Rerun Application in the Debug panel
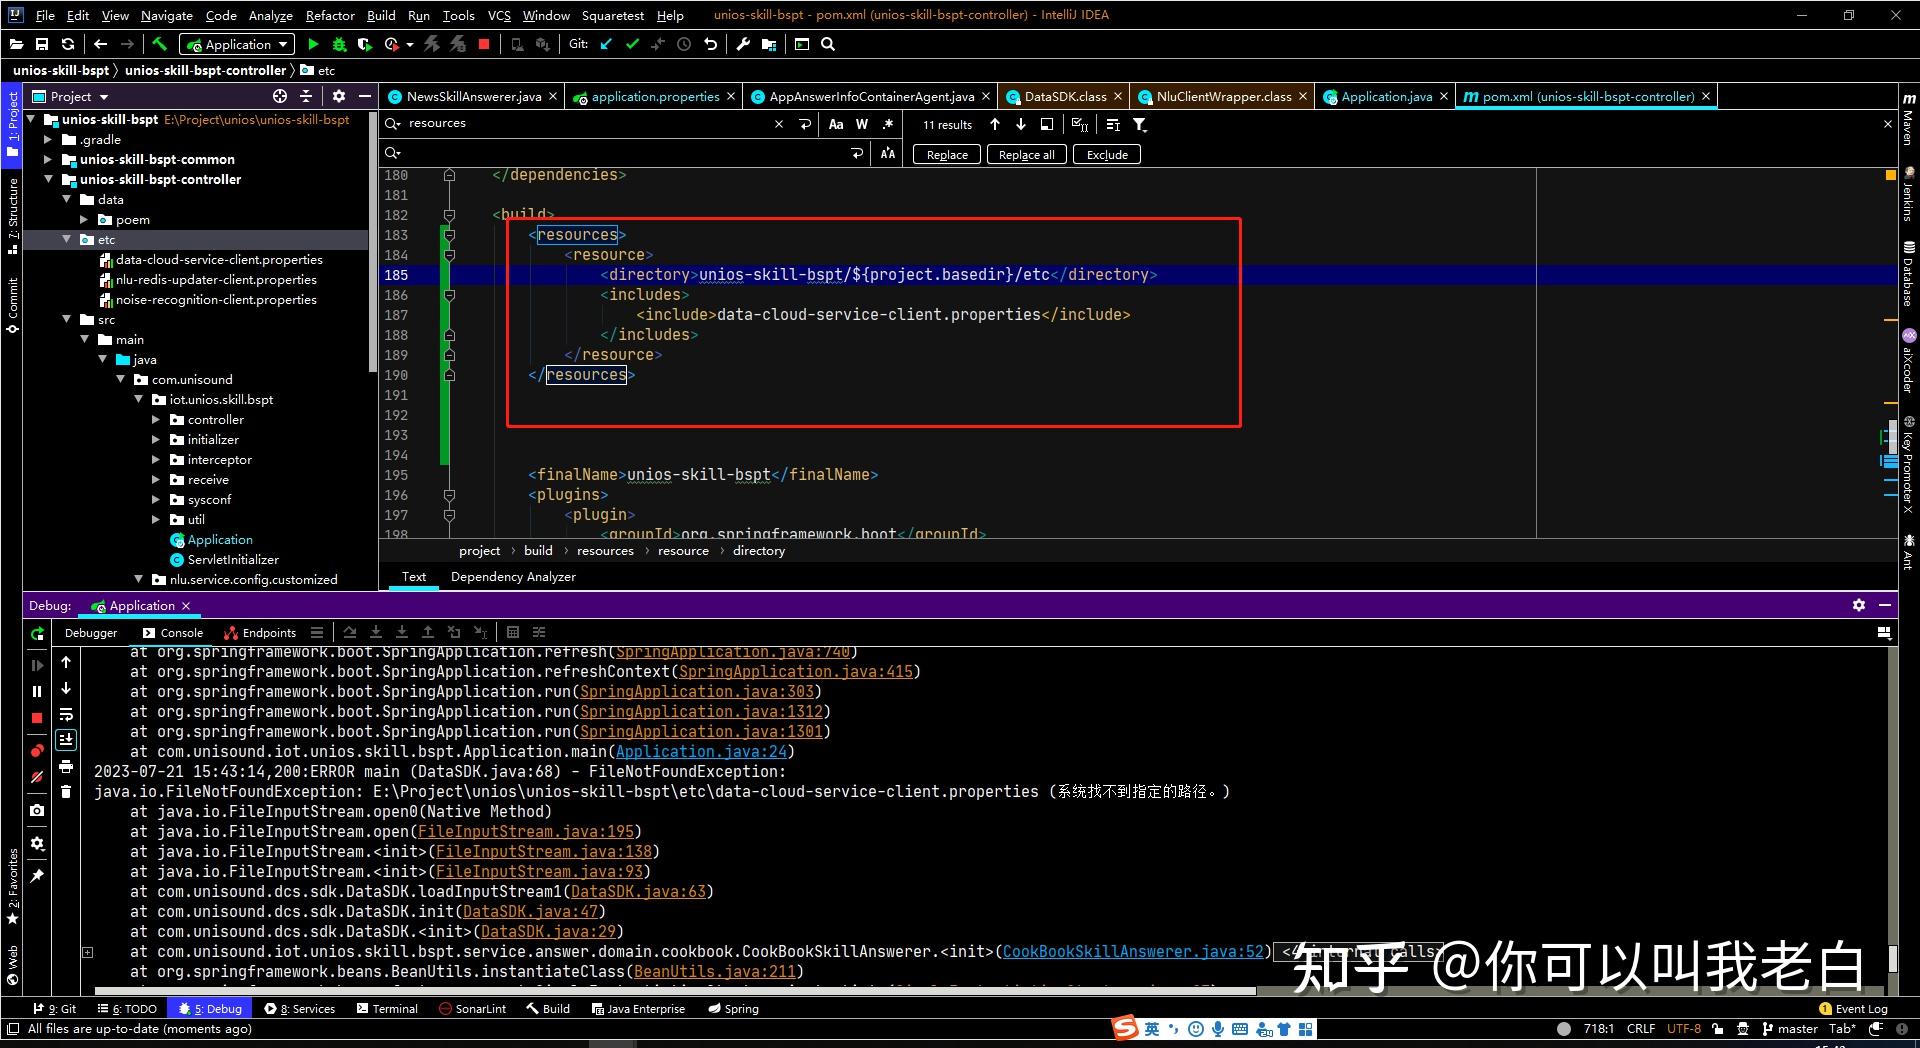The height and width of the screenshot is (1048, 1920). (x=37, y=633)
